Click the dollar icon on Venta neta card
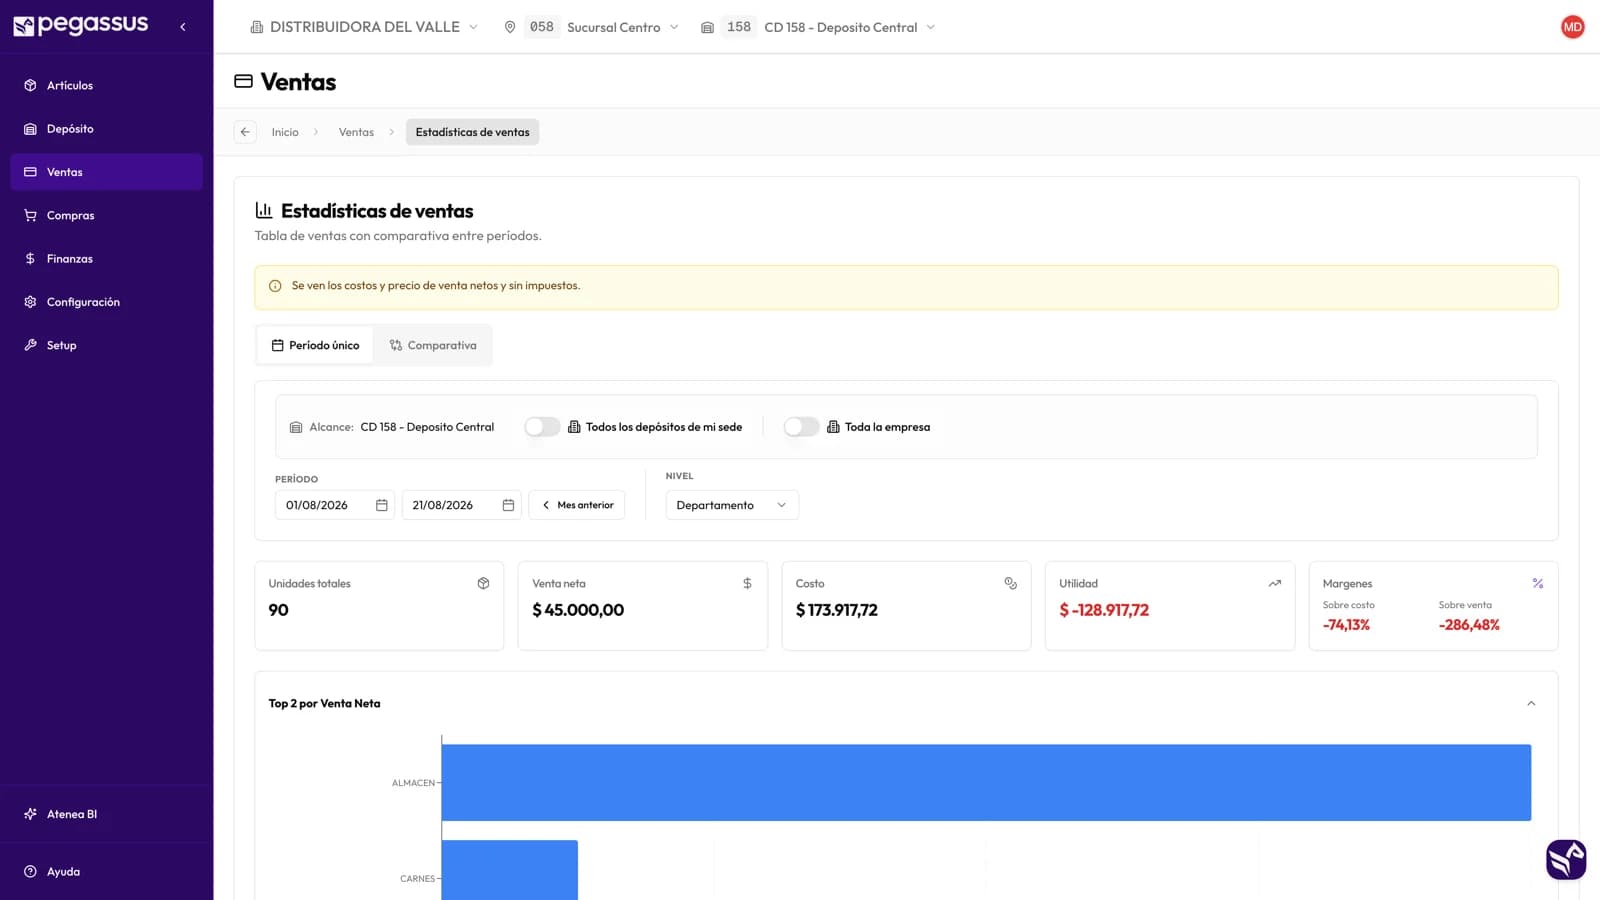 click(747, 583)
